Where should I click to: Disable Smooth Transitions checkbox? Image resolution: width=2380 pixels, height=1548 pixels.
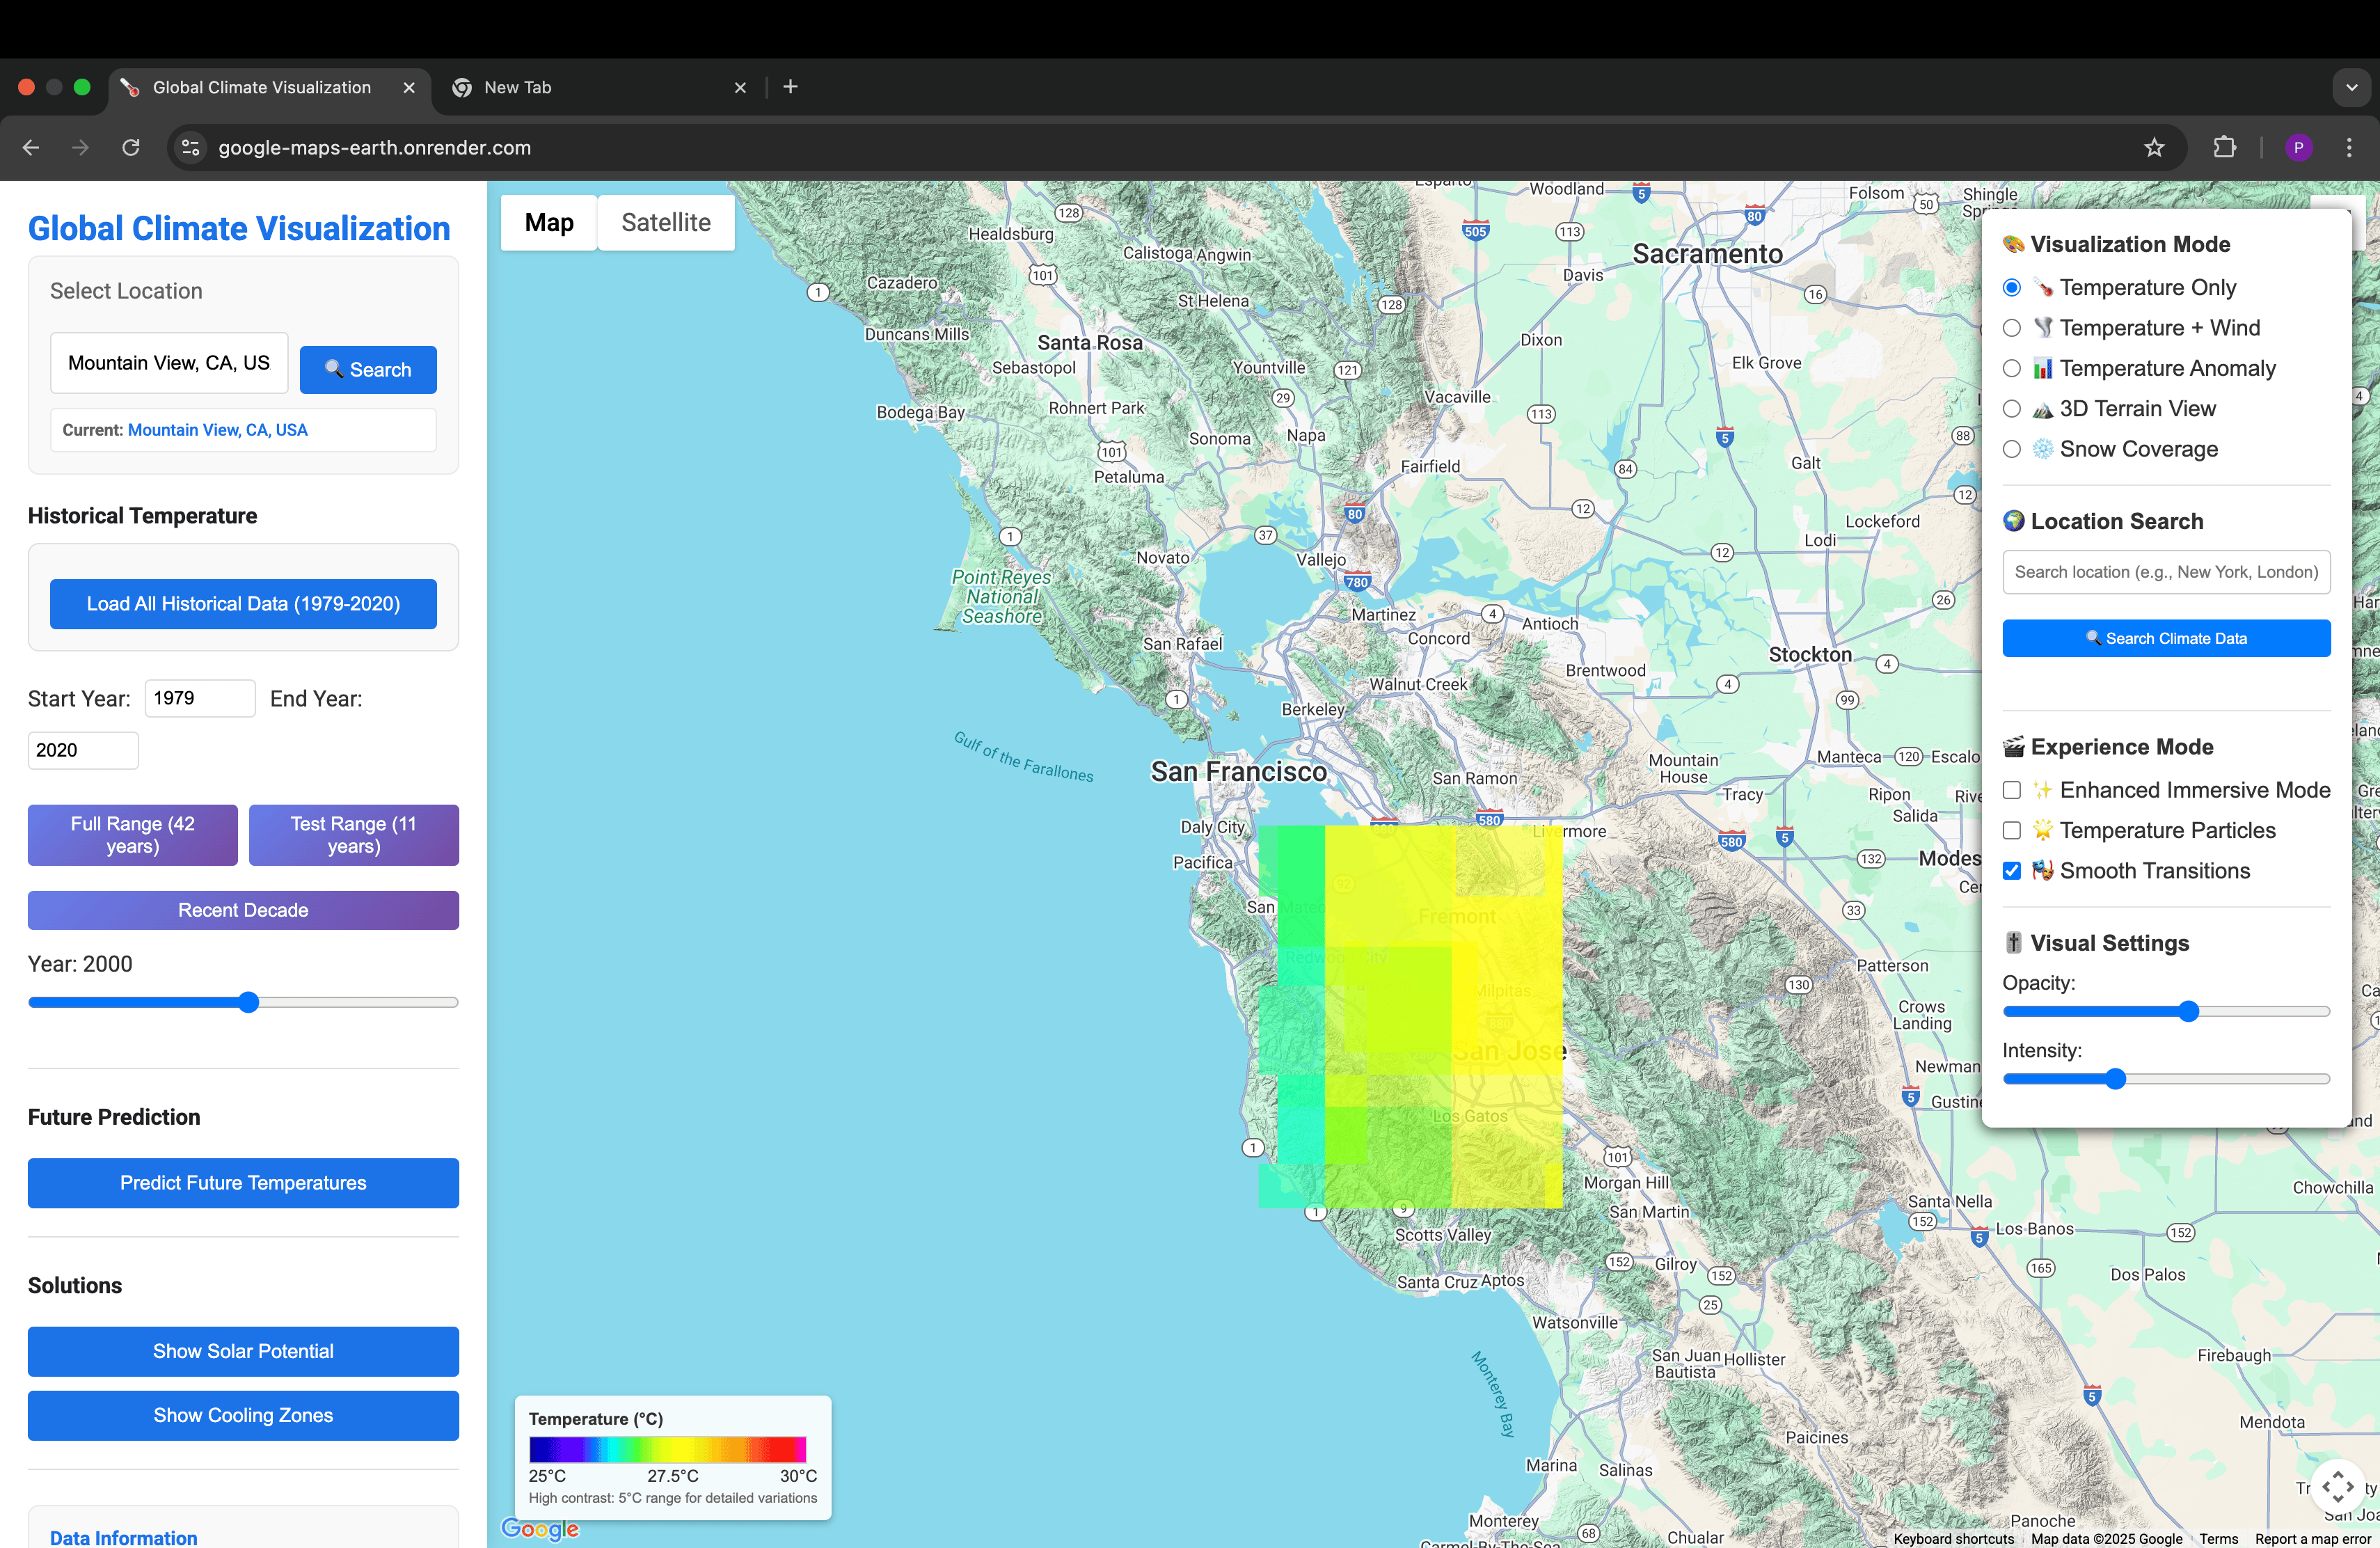2012,871
